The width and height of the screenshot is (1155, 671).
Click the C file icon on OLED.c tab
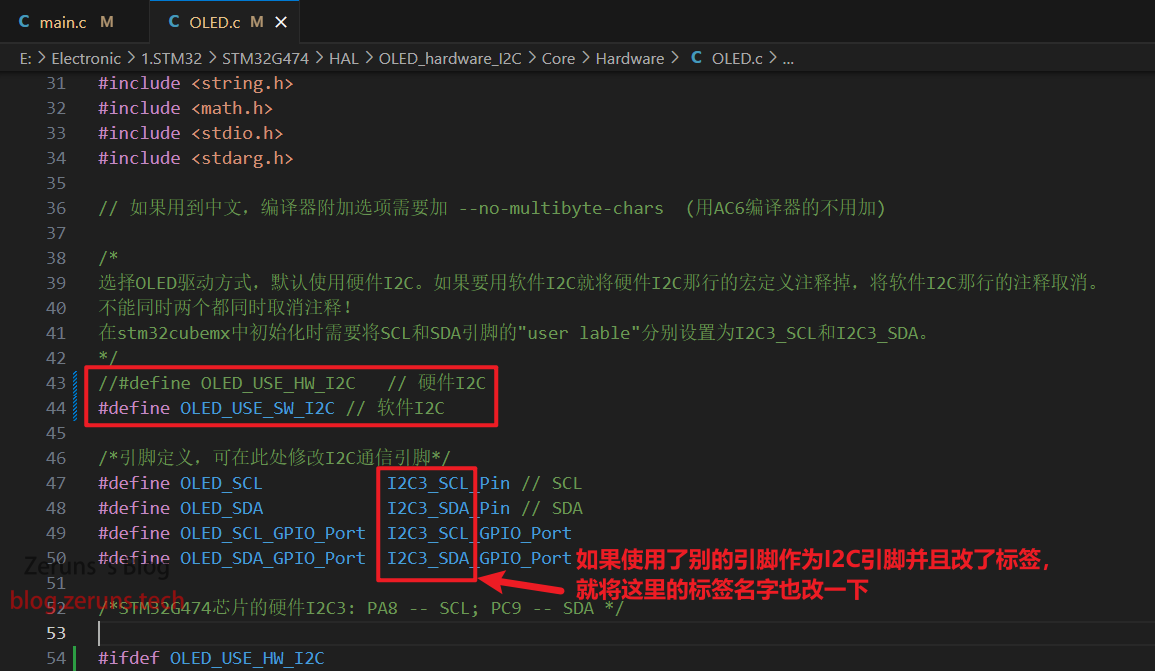[x=174, y=21]
